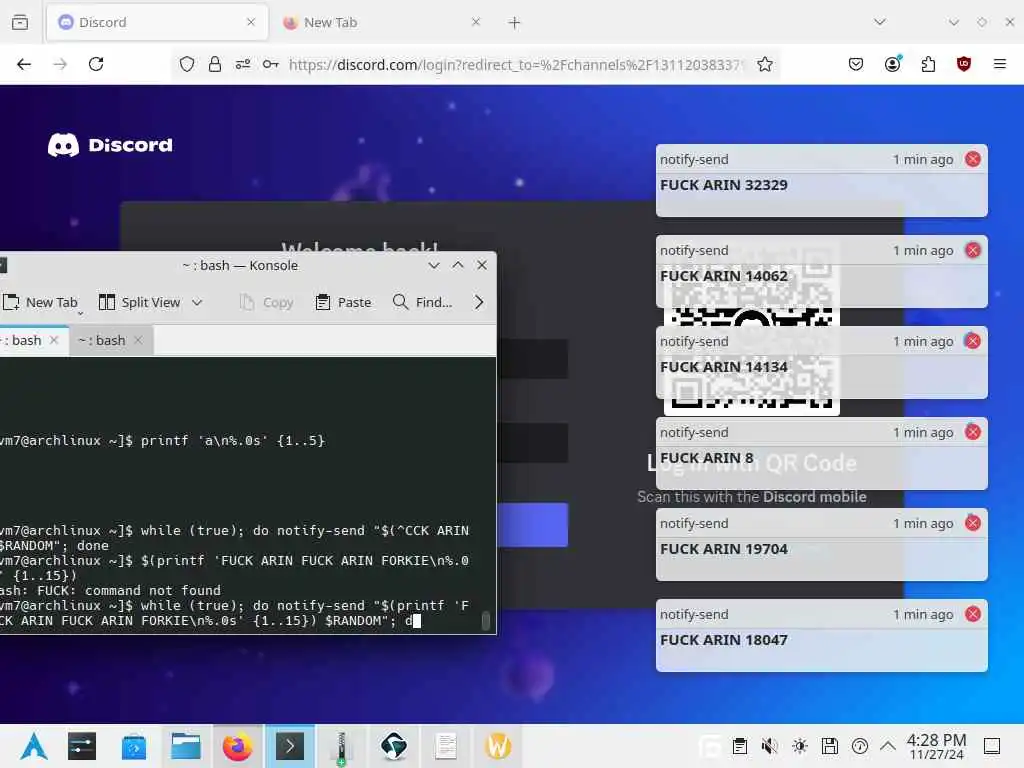Expand the Split View dropdown arrow
The width and height of the screenshot is (1024, 768).
pos(197,302)
